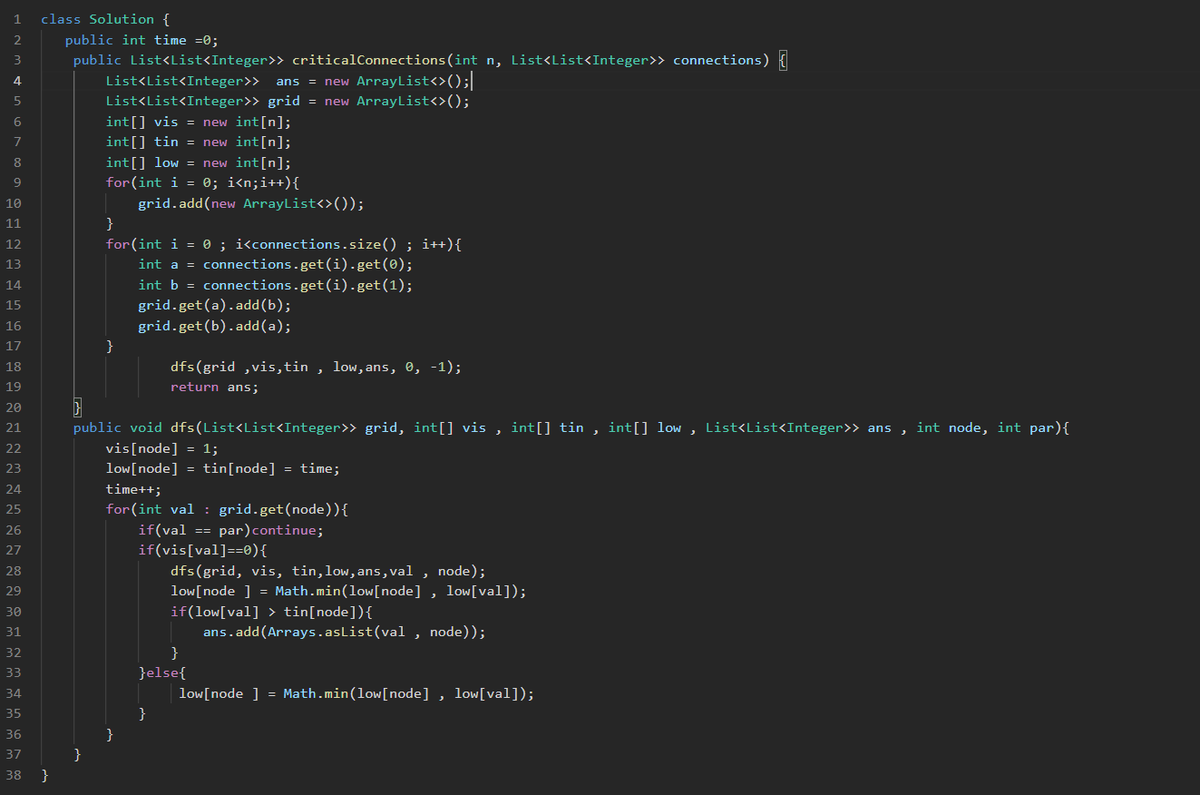Screen dimensions: 1200x795
Task: Click line number 21 in the gutter
Action: 12,427
